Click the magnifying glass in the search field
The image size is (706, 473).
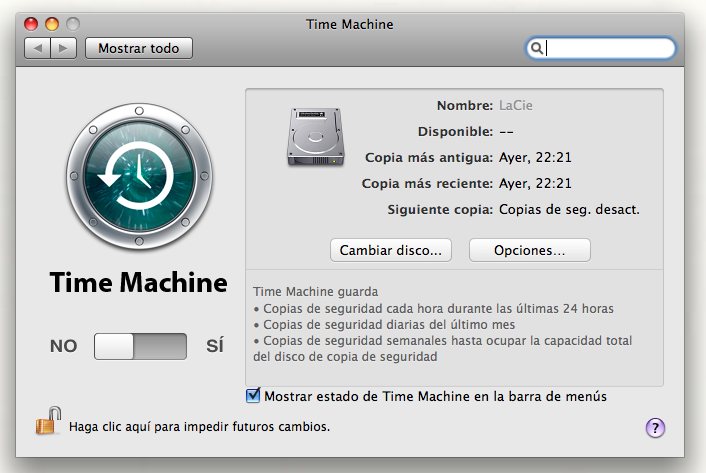coord(536,48)
